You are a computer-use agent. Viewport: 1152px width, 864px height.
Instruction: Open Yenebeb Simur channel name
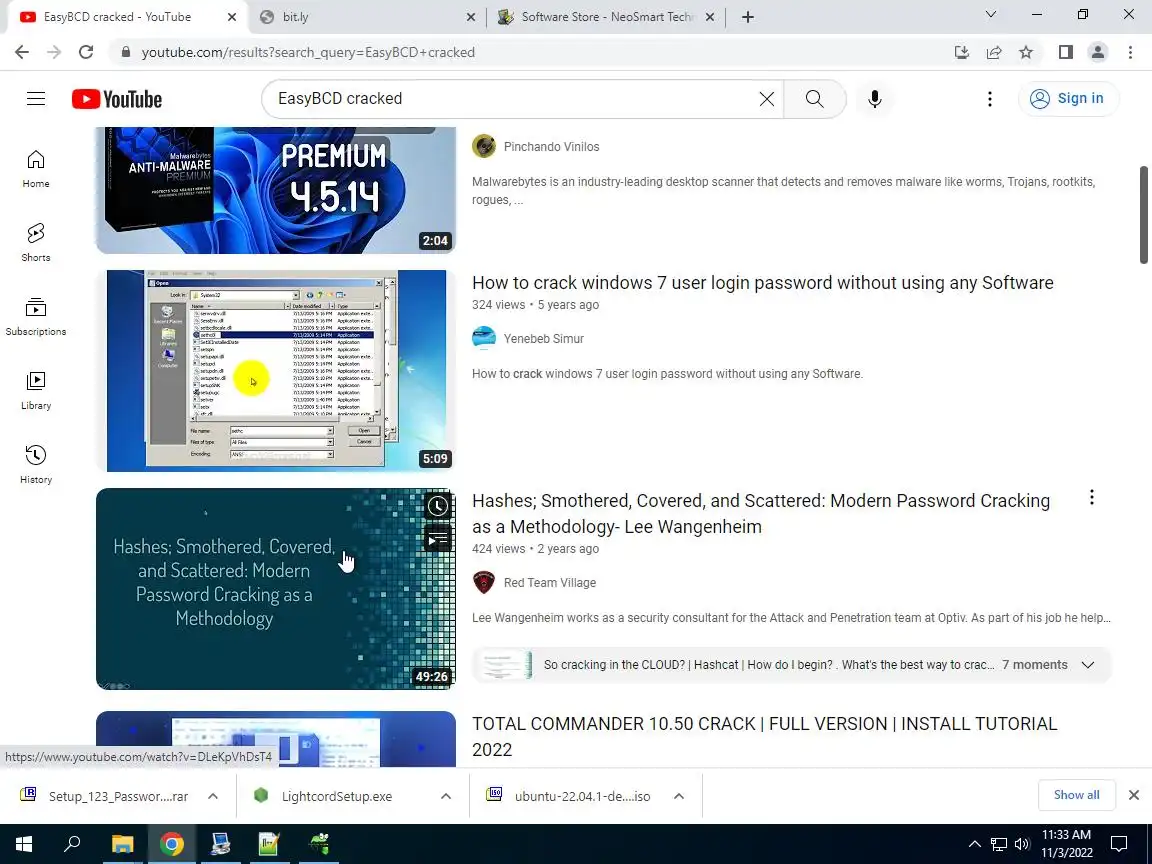click(544, 339)
